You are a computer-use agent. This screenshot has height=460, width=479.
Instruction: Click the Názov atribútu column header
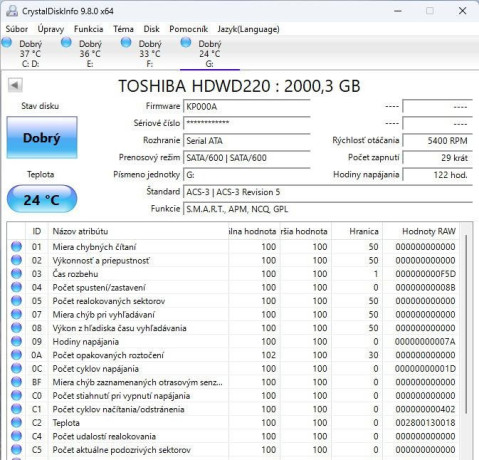pyautogui.click(x=138, y=231)
